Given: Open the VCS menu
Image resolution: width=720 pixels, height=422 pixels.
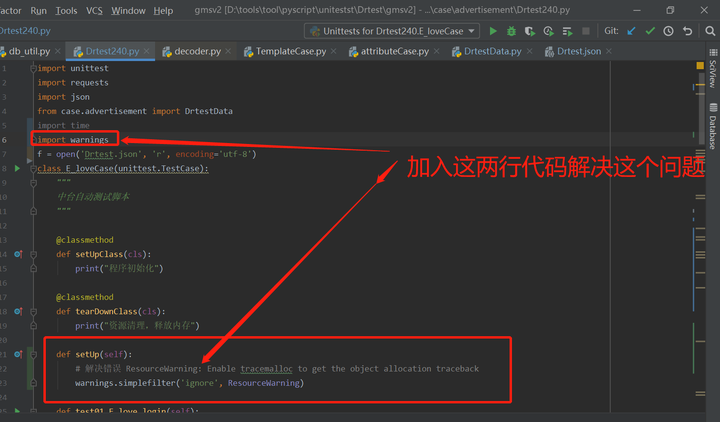Looking at the screenshot, I should [x=94, y=10].
